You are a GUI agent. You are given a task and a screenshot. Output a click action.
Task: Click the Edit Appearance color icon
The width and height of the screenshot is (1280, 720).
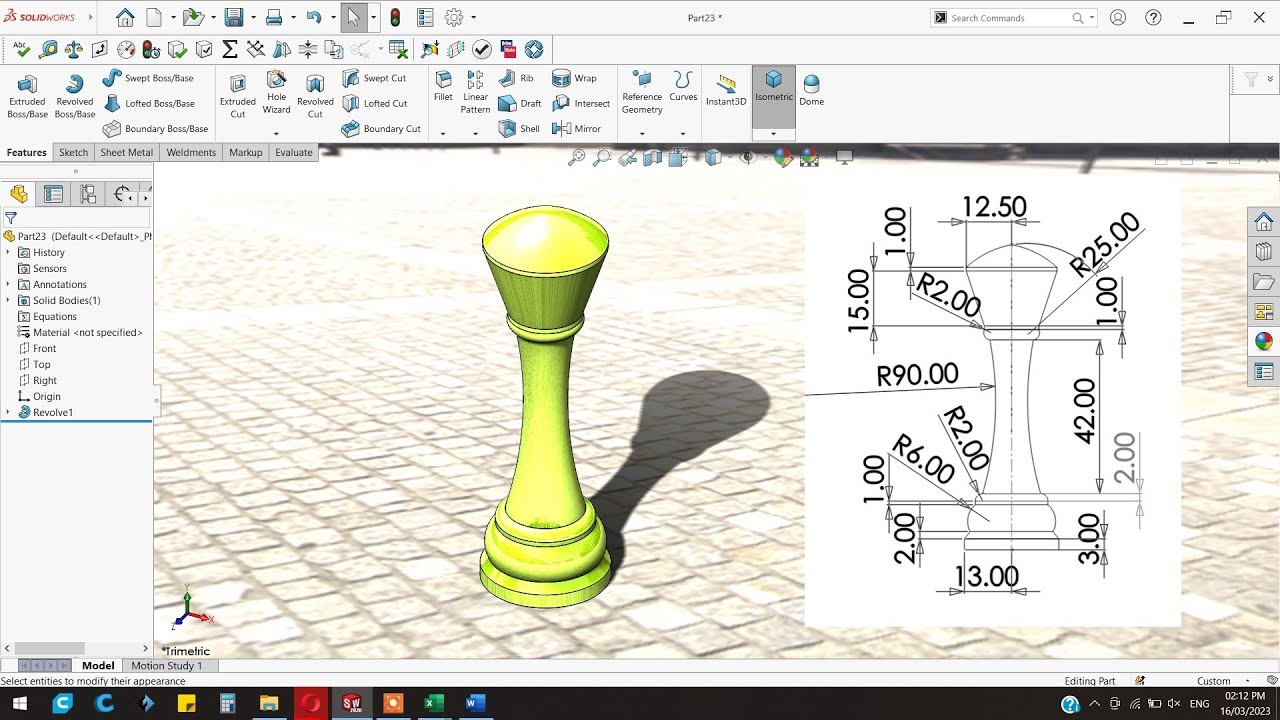point(783,157)
